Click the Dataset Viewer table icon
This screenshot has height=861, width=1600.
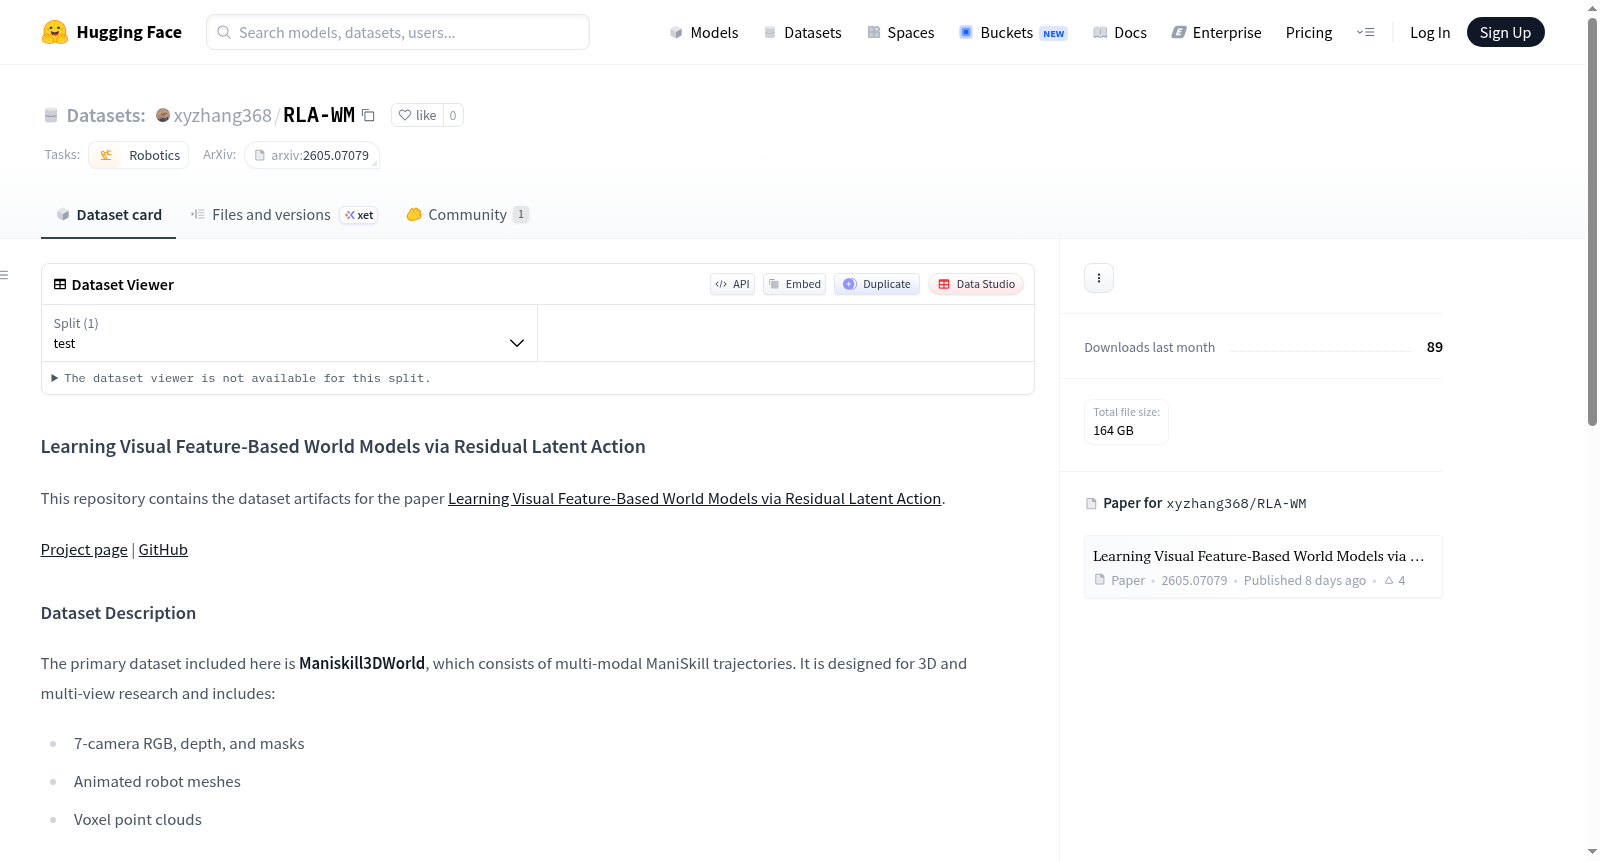(60, 285)
